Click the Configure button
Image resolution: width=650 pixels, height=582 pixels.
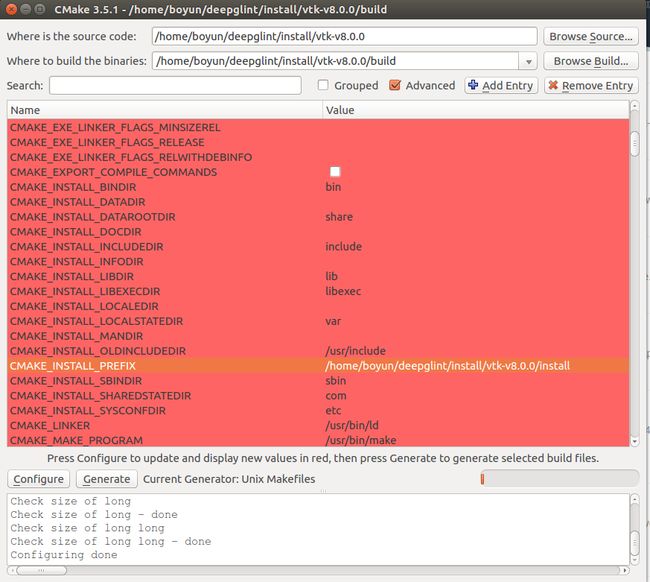tap(39, 479)
